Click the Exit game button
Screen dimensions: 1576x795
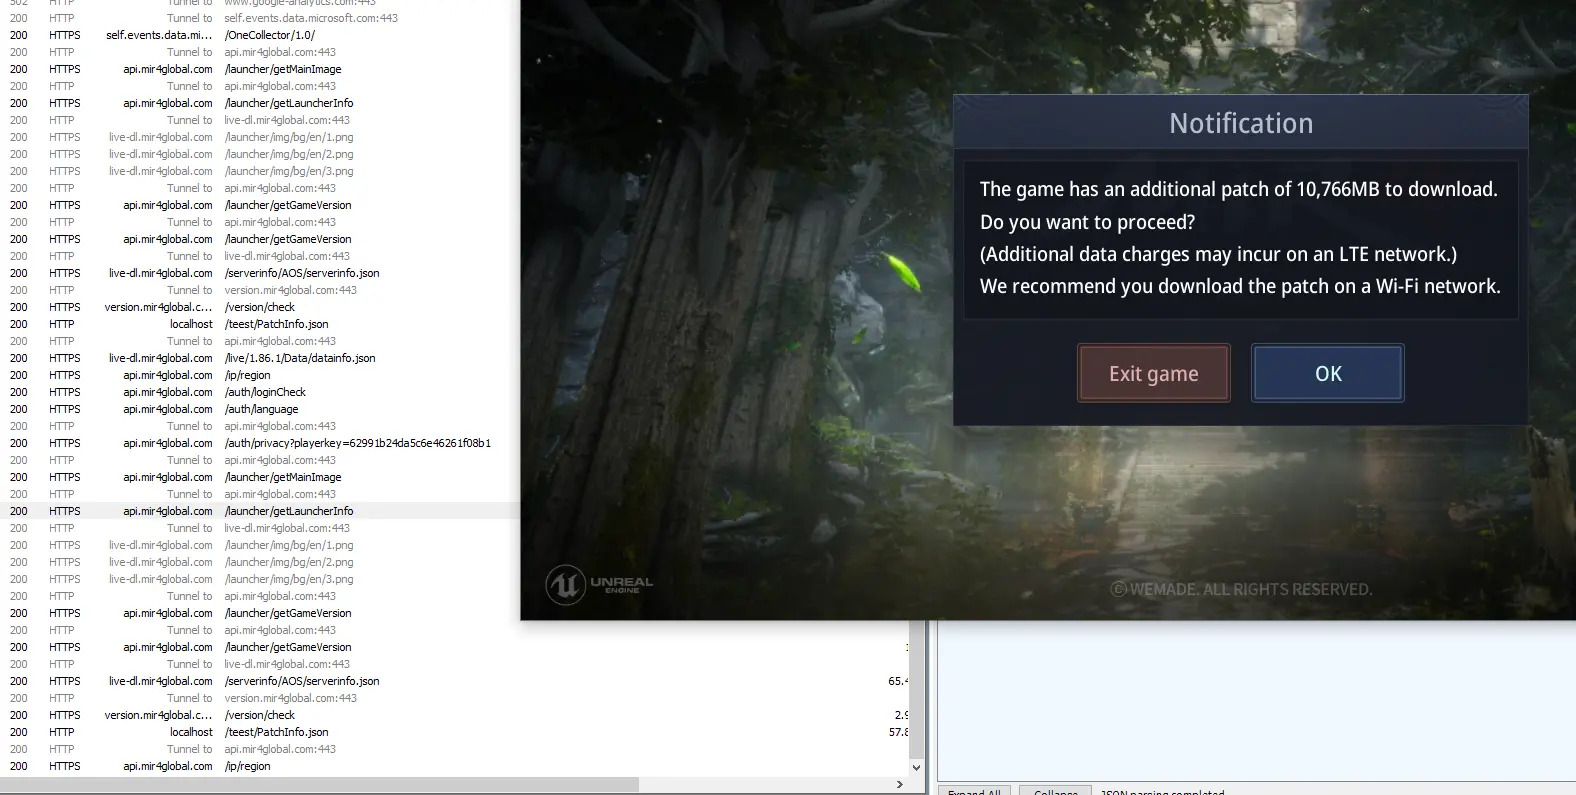[1153, 373]
